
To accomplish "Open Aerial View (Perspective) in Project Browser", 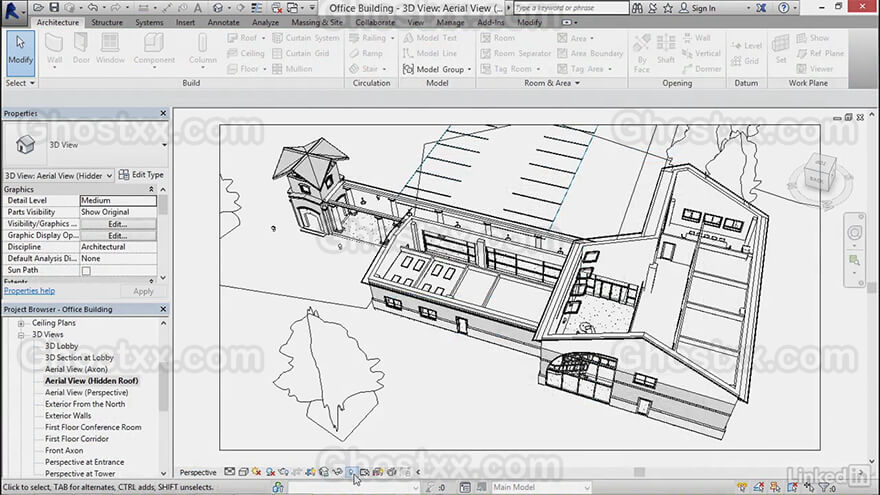I will (x=86, y=392).
